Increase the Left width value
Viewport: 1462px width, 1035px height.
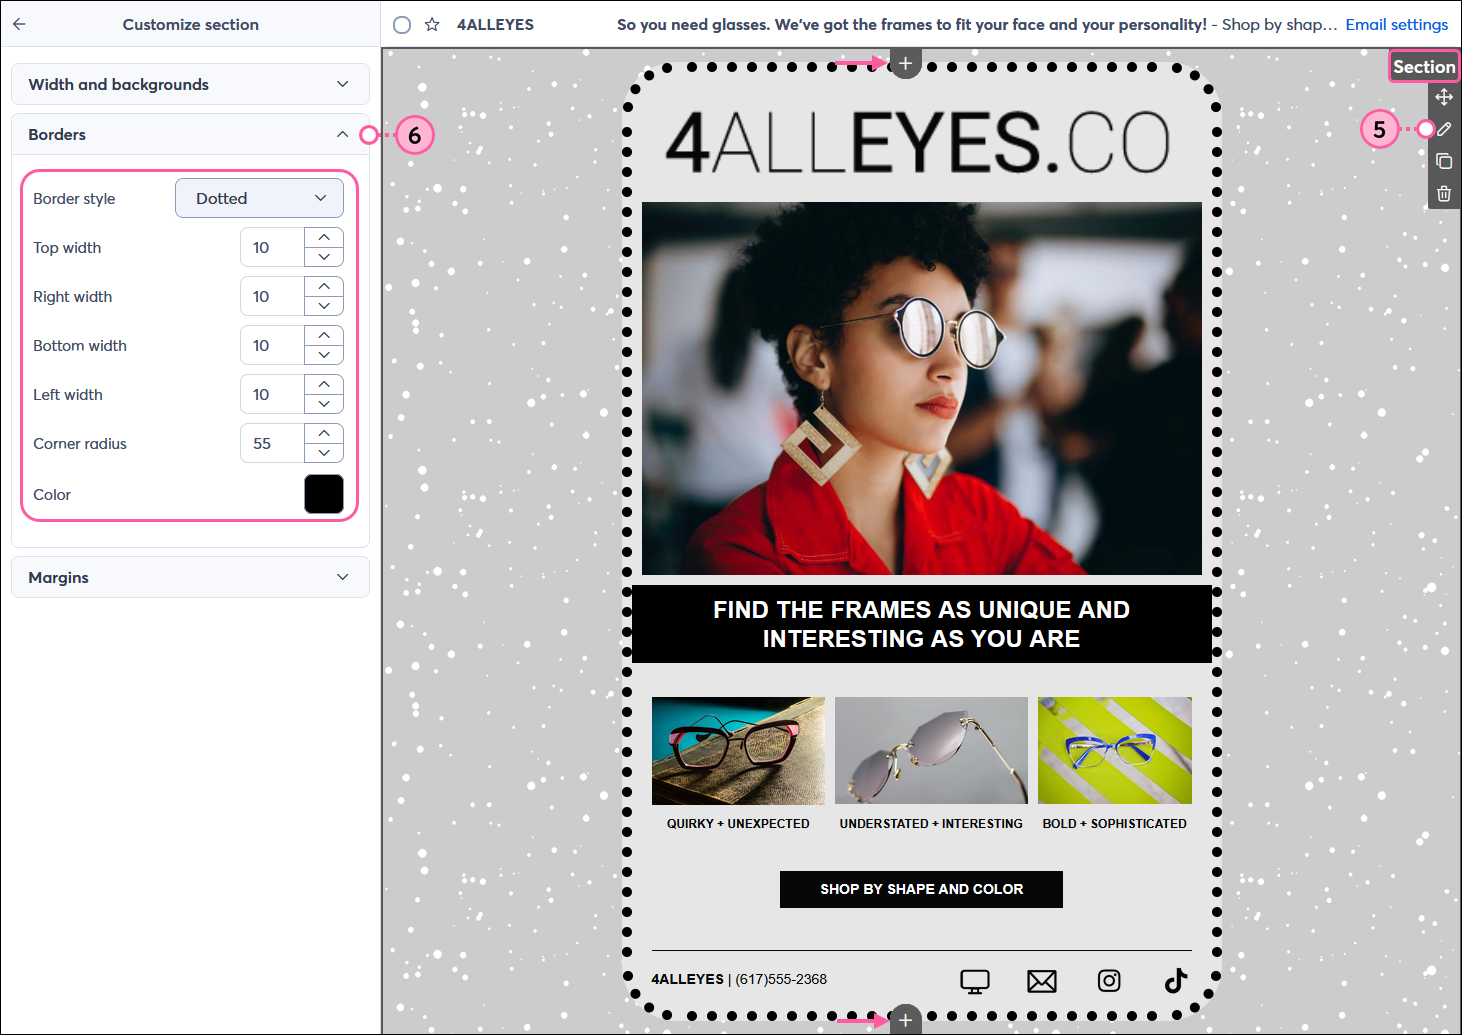(x=324, y=385)
